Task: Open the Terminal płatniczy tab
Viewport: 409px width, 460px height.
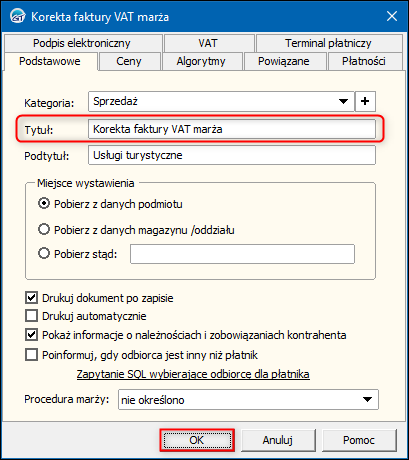Action: click(x=328, y=43)
